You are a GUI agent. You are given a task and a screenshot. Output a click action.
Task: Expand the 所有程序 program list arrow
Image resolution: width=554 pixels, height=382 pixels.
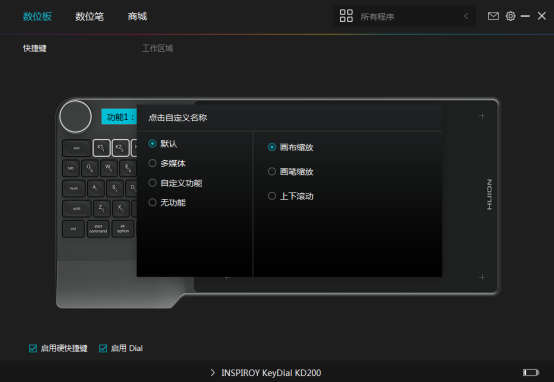(x=466, y=16)
